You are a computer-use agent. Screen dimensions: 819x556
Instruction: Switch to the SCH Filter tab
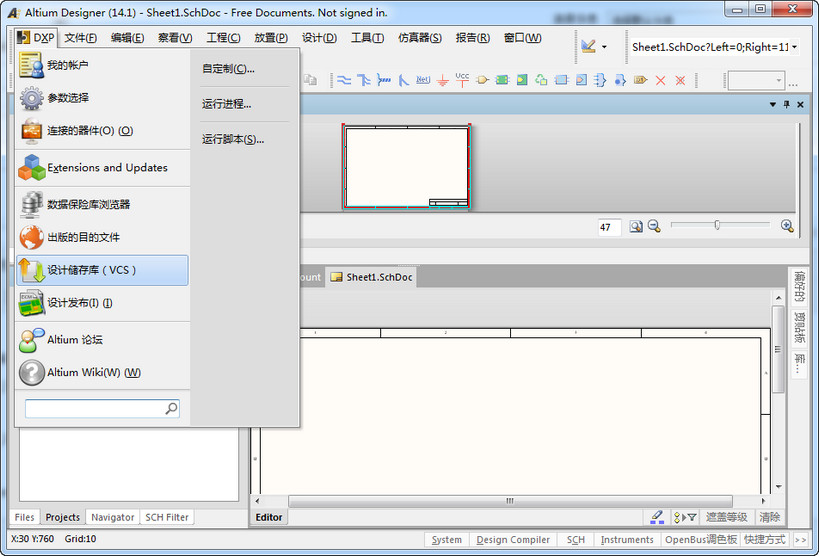[167, 517]
